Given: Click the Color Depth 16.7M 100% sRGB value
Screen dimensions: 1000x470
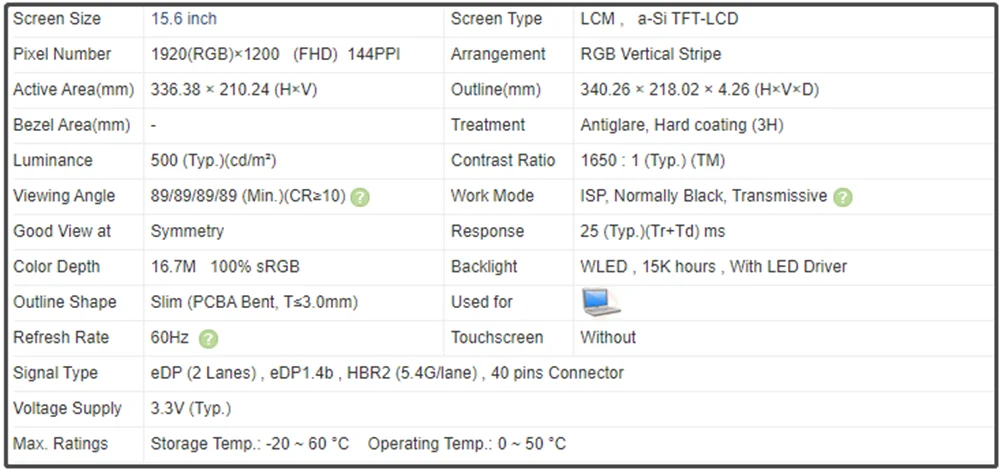Looking at the screenshot, I should click(225, 267).
